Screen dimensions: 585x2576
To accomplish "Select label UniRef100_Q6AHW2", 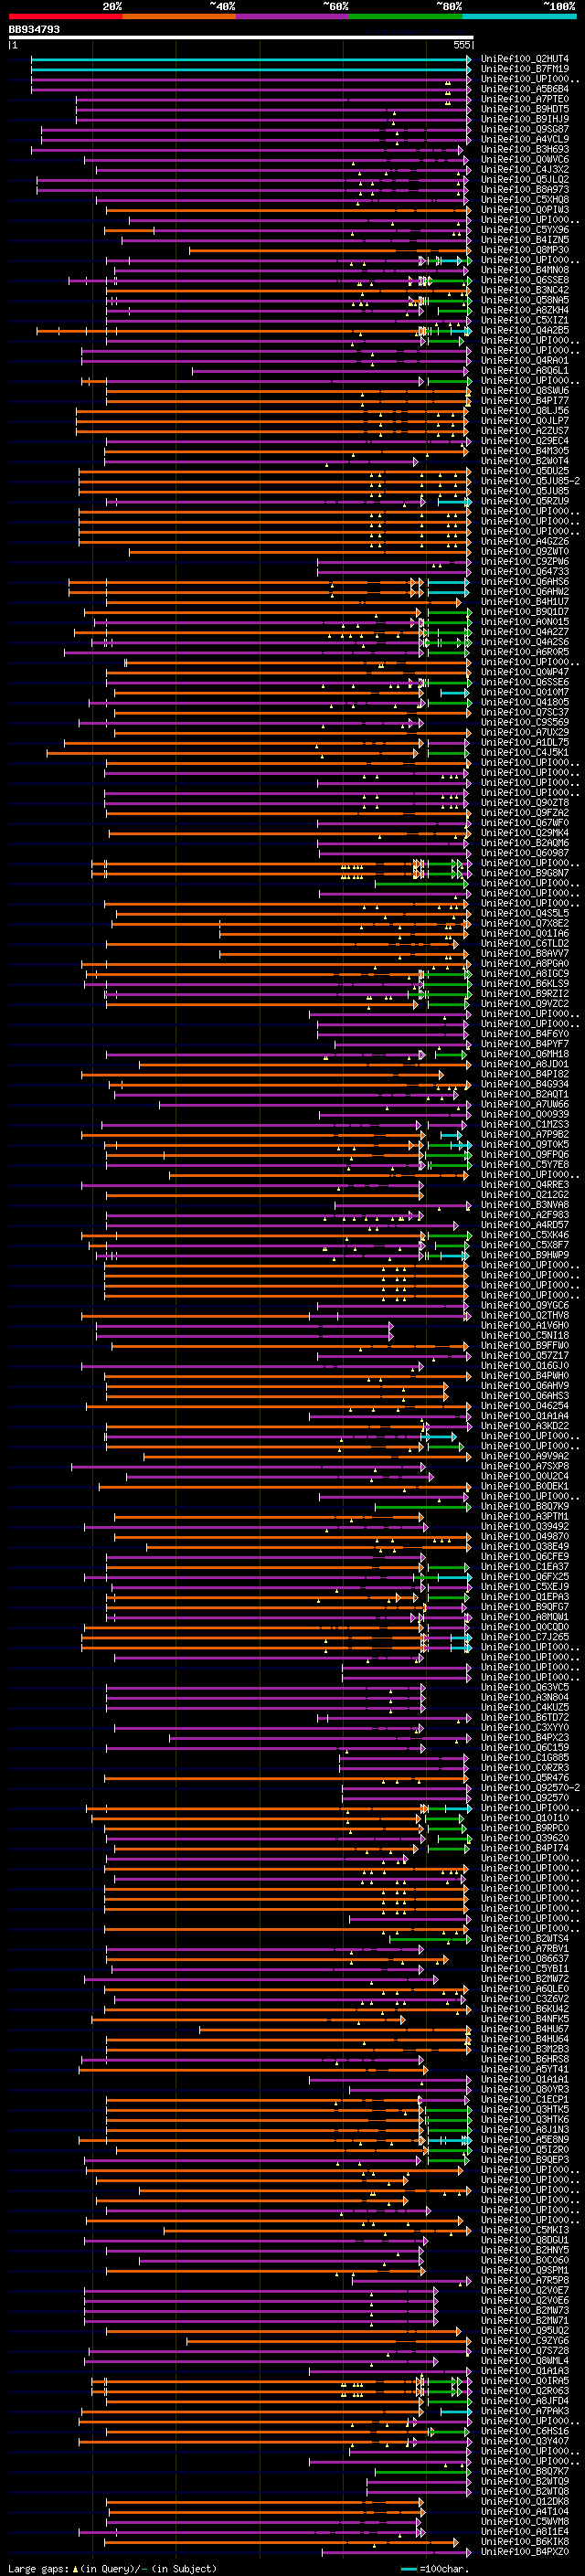I will [524, 592].
